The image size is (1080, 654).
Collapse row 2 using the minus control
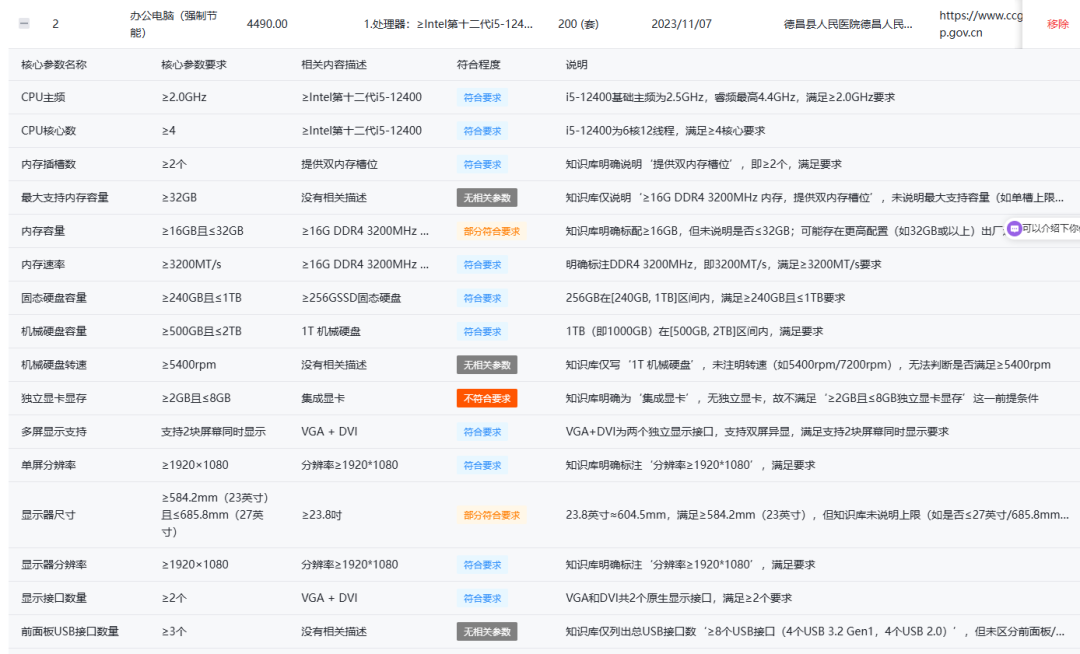(23, 24)
